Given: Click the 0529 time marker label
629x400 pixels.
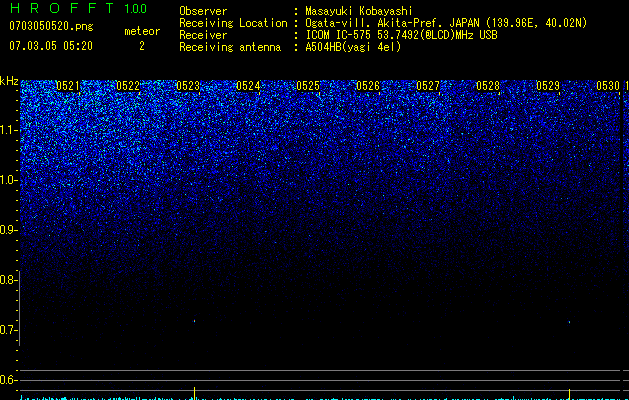Looking at the screenshot, I should click(x=548, y=86).
